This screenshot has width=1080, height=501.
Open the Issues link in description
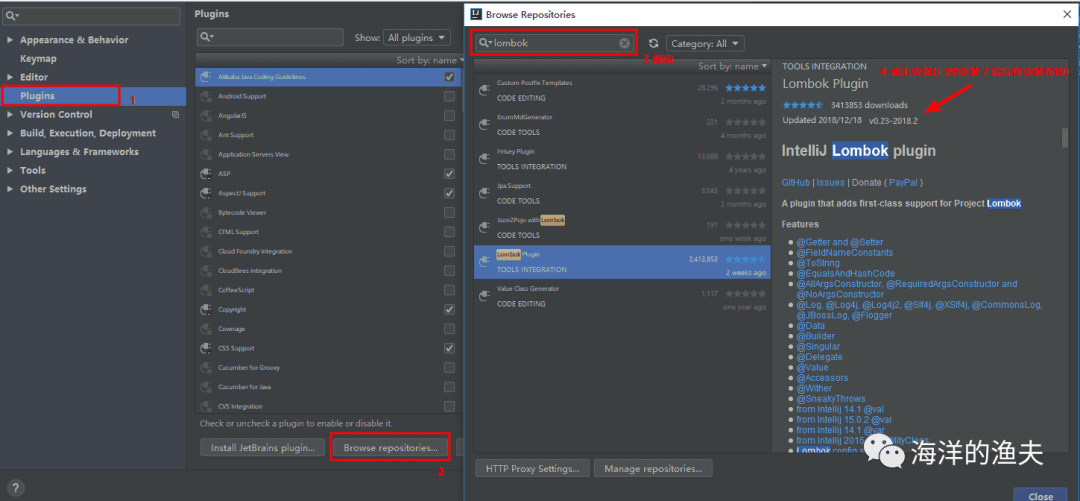tap(830, 183)
